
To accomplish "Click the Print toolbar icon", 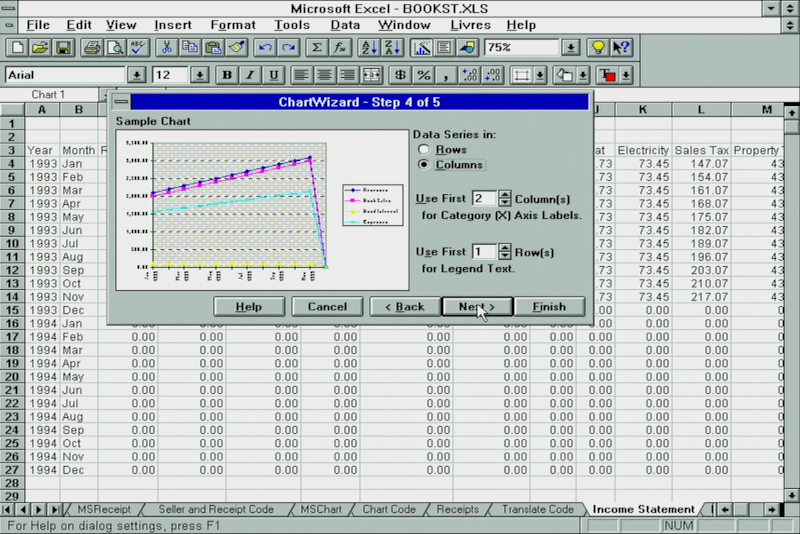I will point(92,47).
